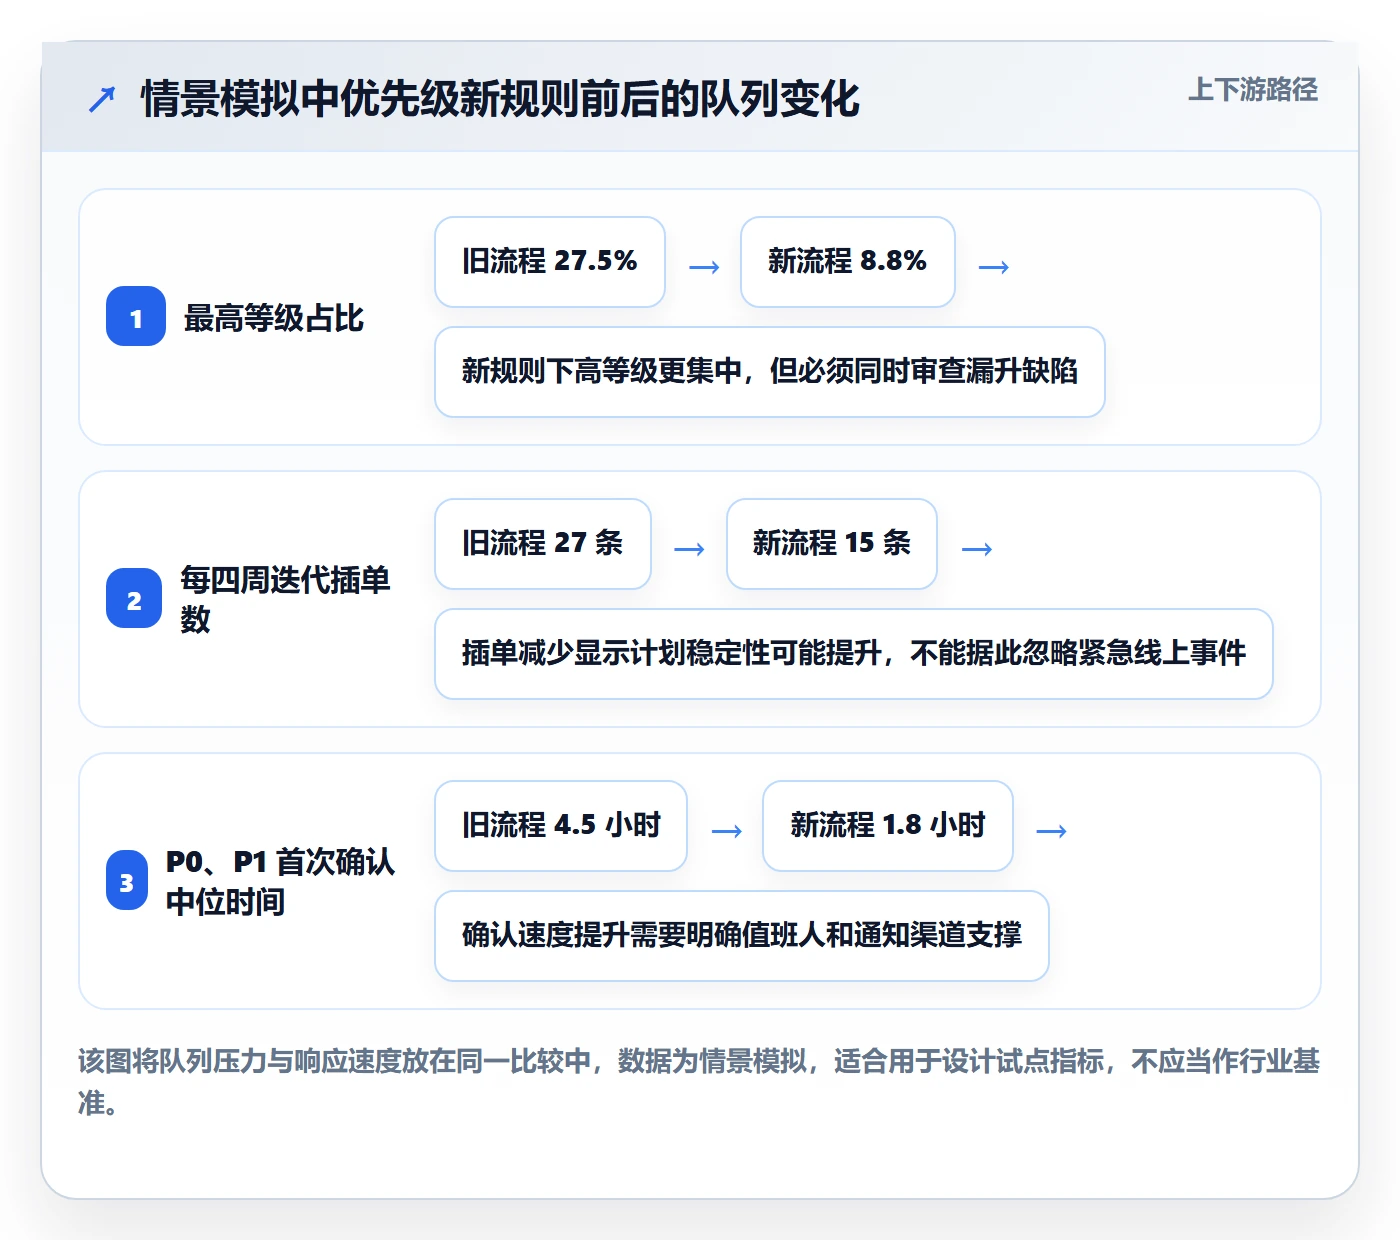The image size is (1400, 1240).
Task: Select the 旧流程 27 条 box
Action: point(543,544)
